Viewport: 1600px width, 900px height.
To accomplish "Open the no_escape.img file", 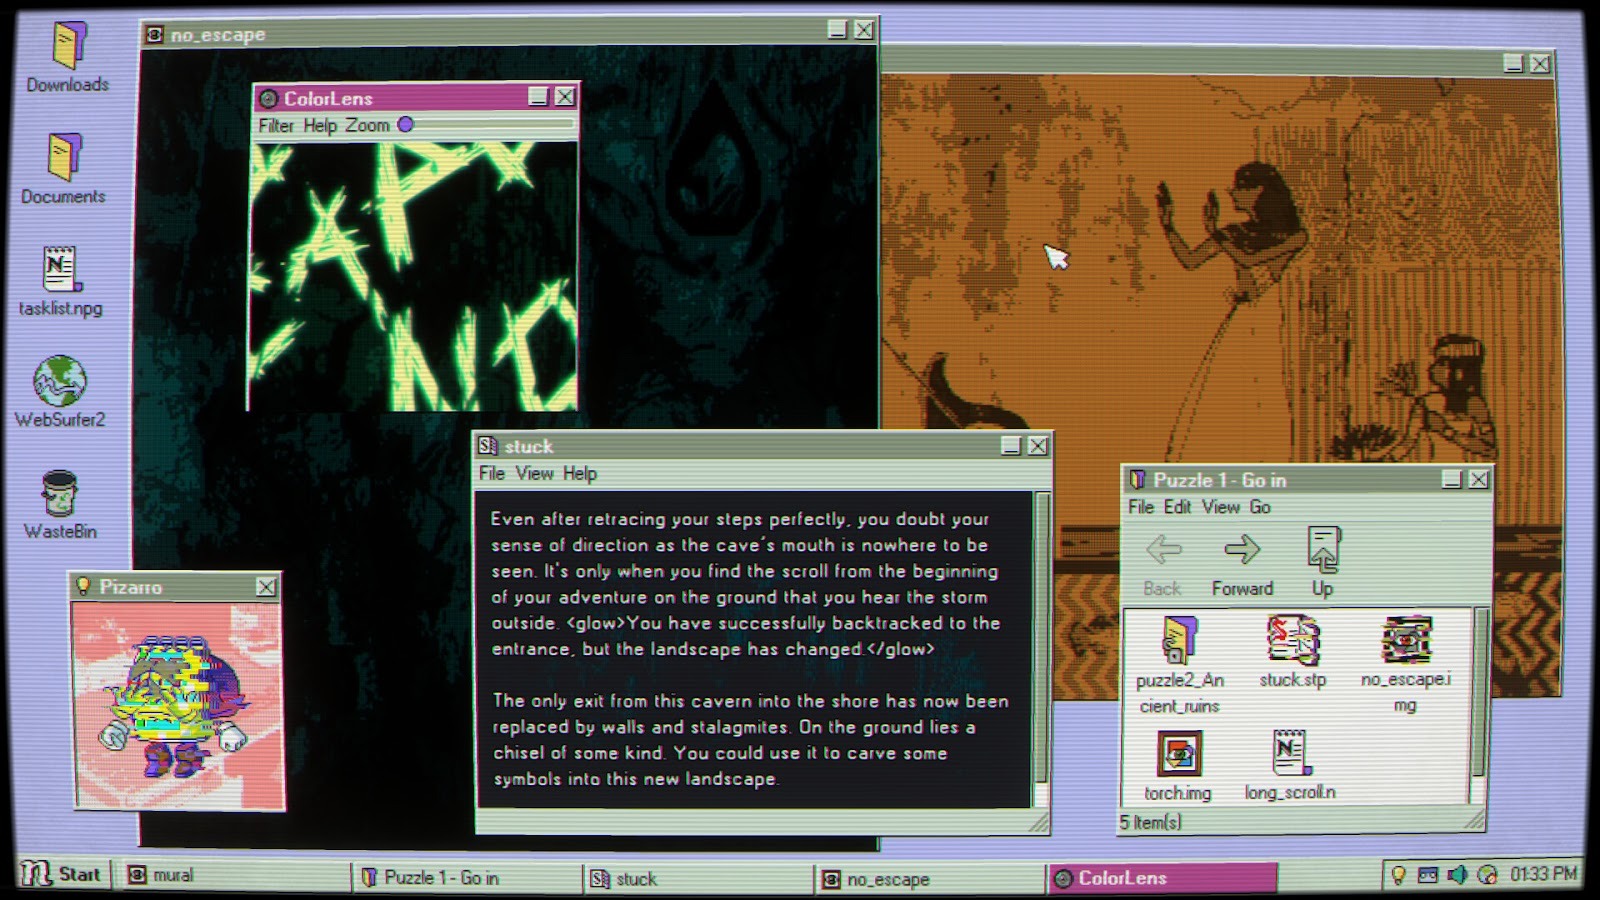I will coord(1406,641).
